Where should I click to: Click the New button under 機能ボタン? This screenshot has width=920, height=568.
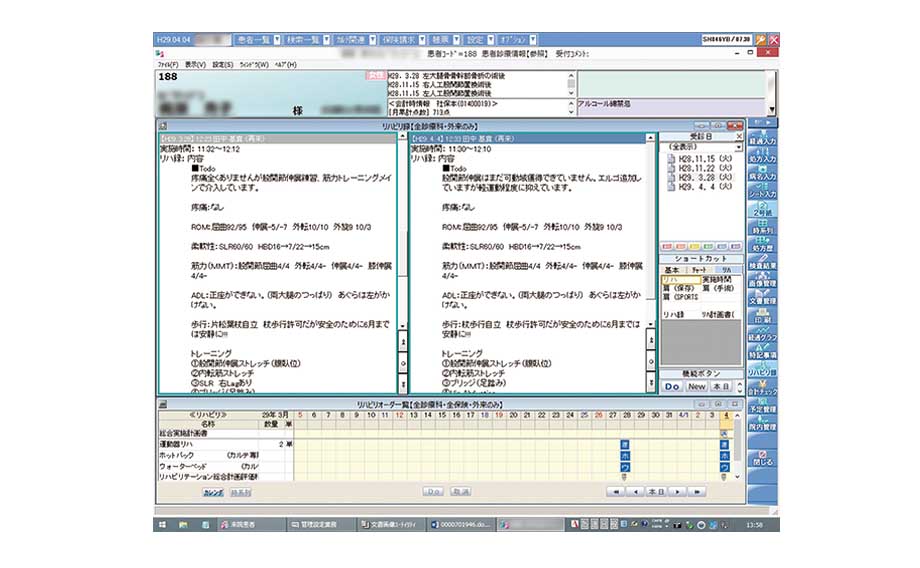pyautogui.click(x=696, y=386)
